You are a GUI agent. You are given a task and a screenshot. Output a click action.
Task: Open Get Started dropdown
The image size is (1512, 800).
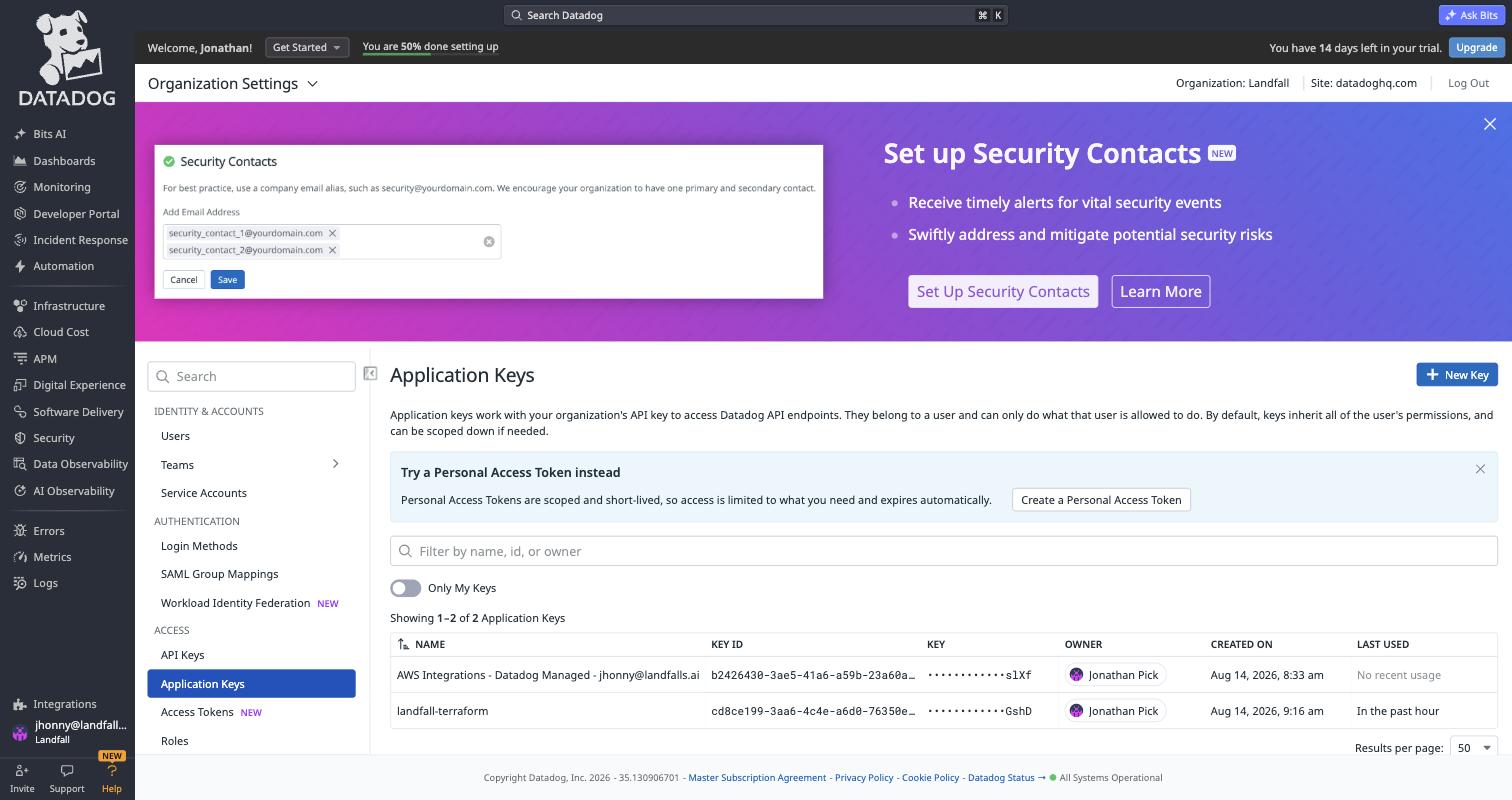pos(307,47)
